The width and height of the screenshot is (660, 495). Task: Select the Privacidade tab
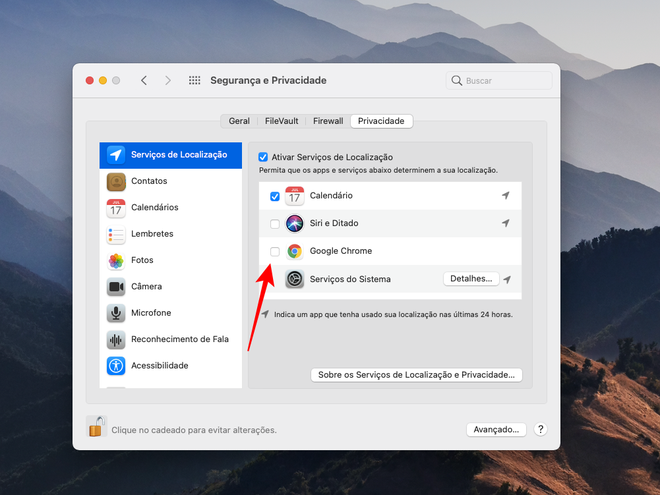coord(381,121)
